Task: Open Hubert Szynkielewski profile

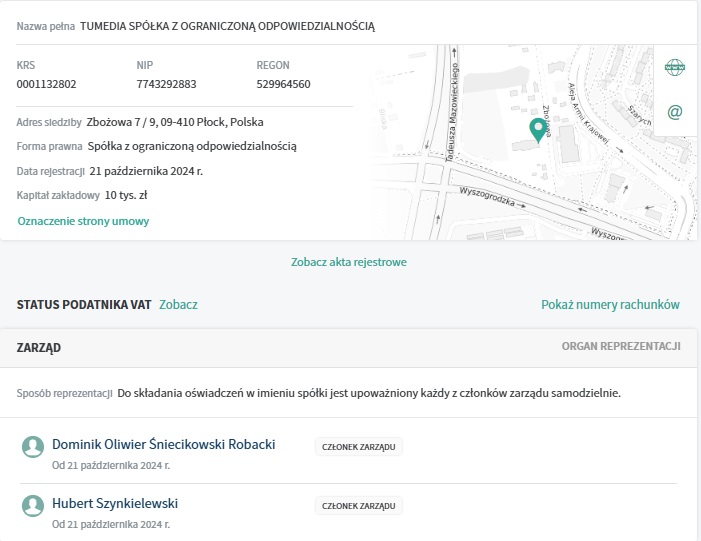Action: tap(115, 503)
